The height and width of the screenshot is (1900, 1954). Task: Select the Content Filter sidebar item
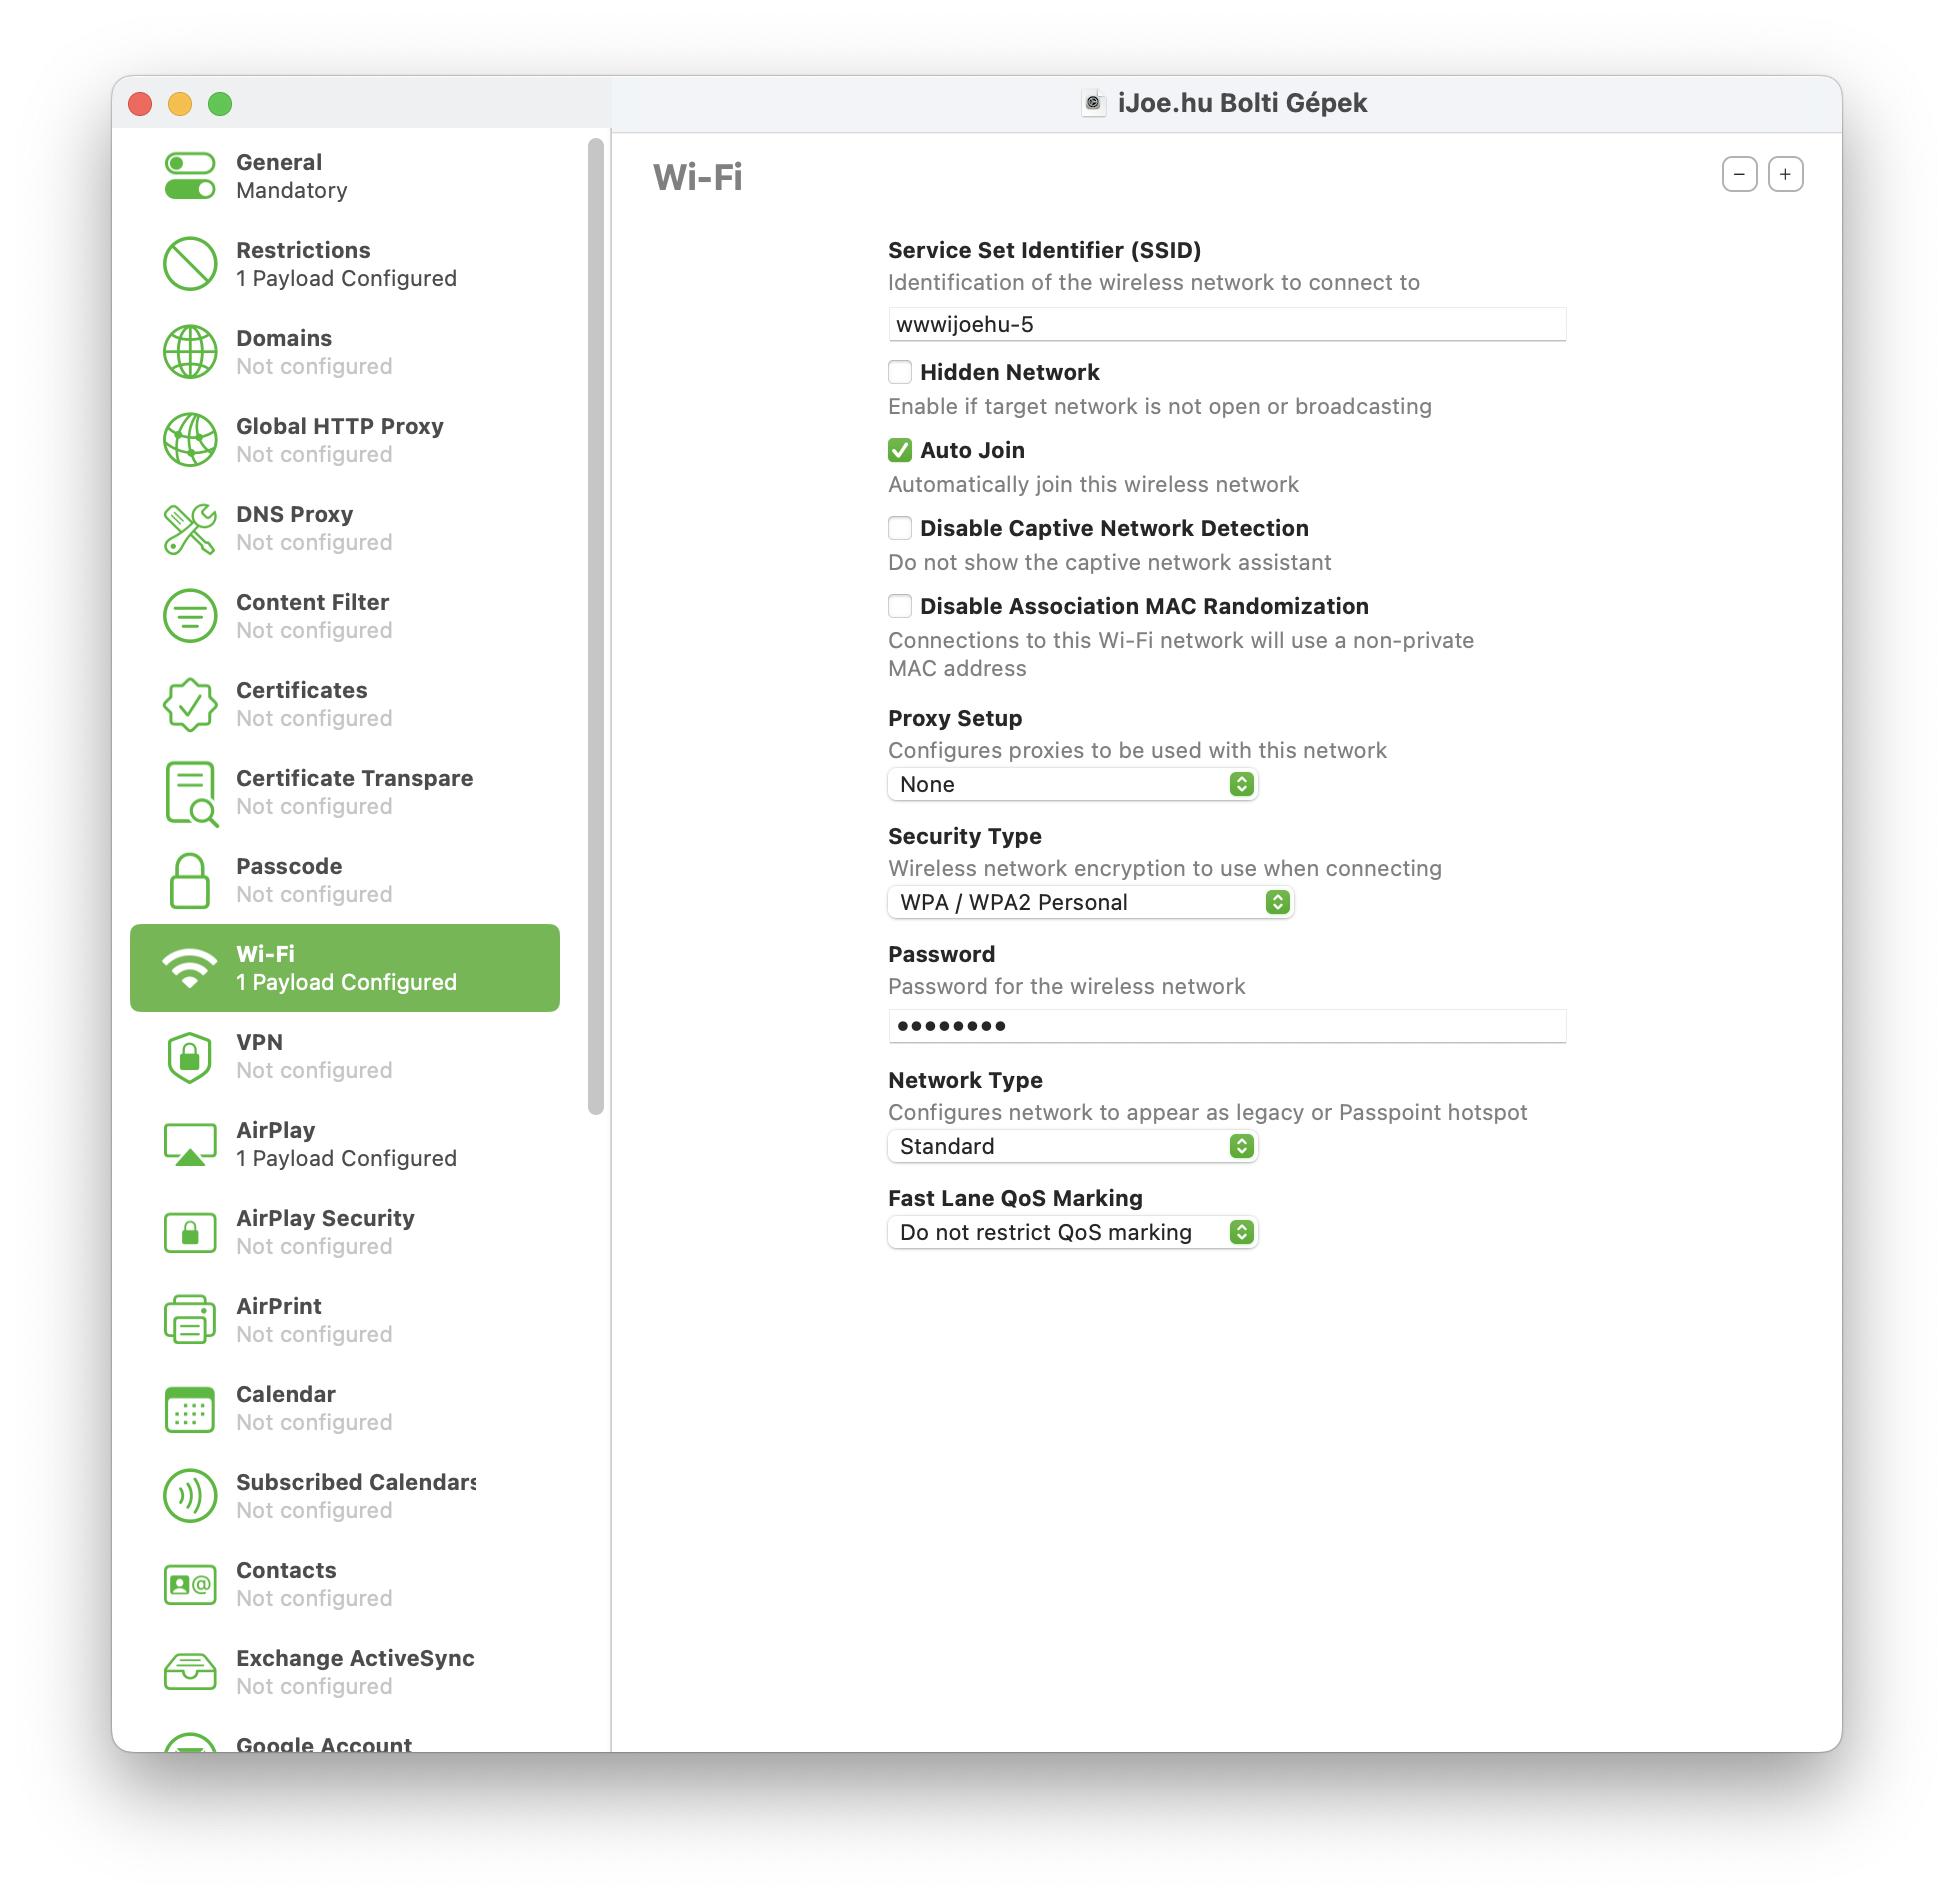(x=345, y=616)
